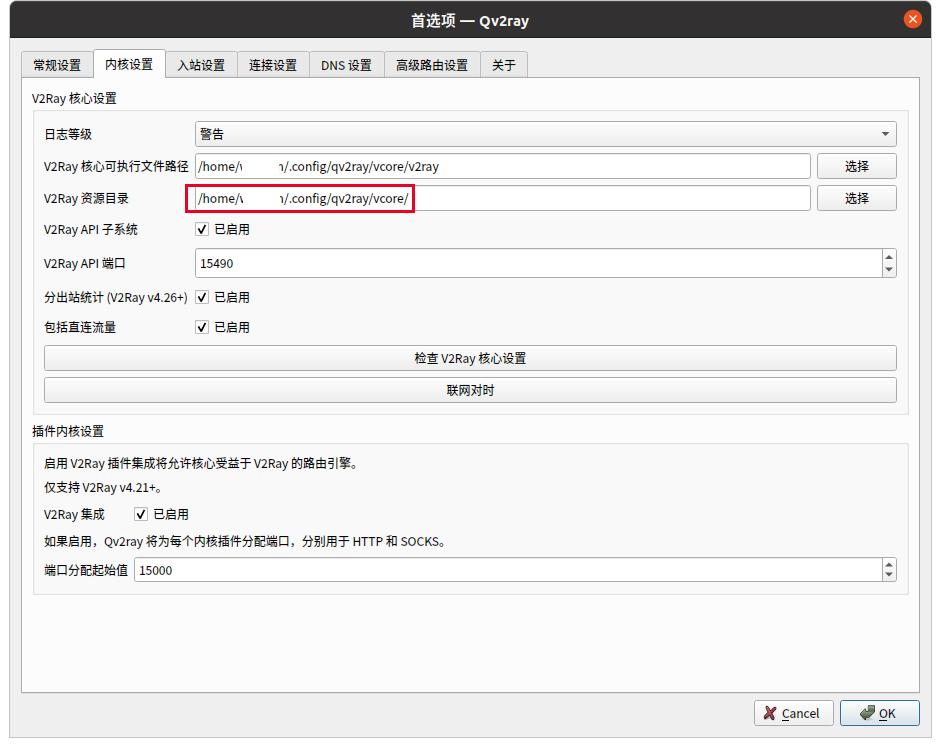The image size is (941, 747).
Task: 取消勾选分出站统计已启用
Action: click(202, 296)
